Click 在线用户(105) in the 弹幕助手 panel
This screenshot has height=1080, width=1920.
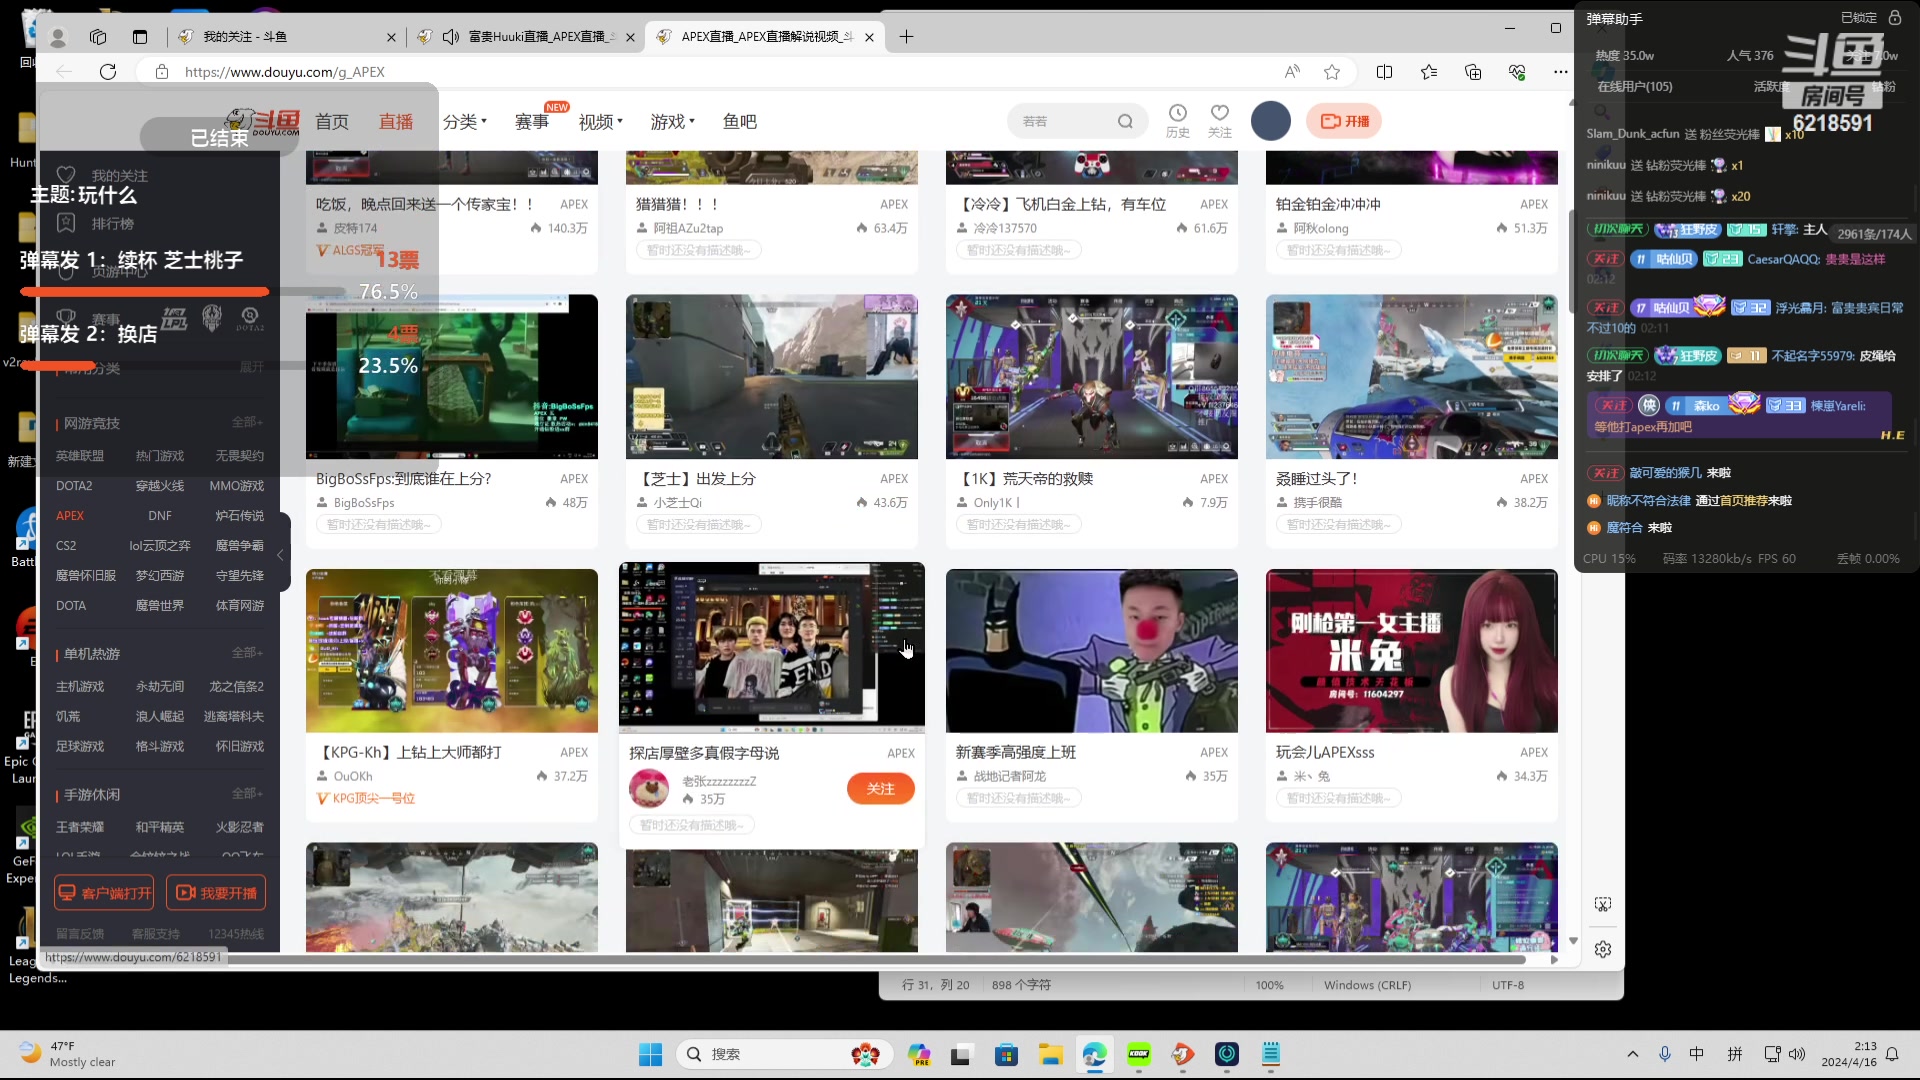(x=1635, y=86)
